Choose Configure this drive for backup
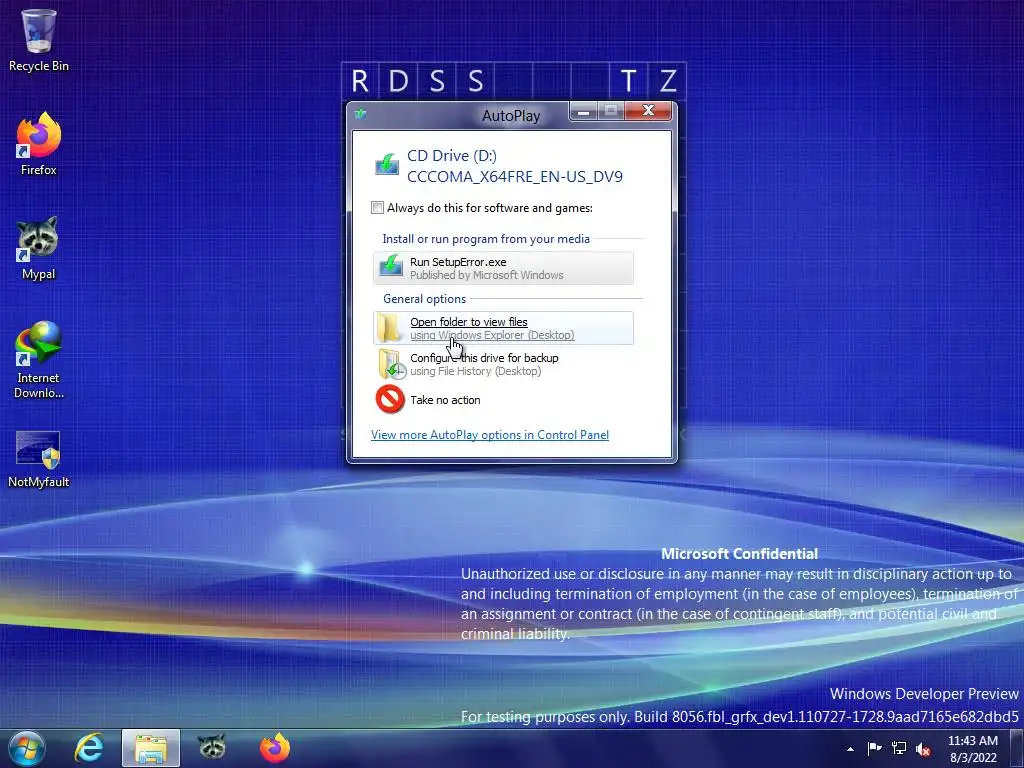This screenshot has height=768, width=1024. pyautogui.click(x=504, y=364)
